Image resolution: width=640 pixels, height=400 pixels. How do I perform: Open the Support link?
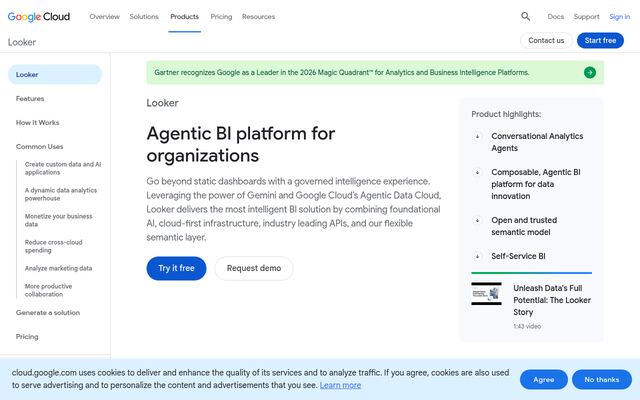[587, 17]
